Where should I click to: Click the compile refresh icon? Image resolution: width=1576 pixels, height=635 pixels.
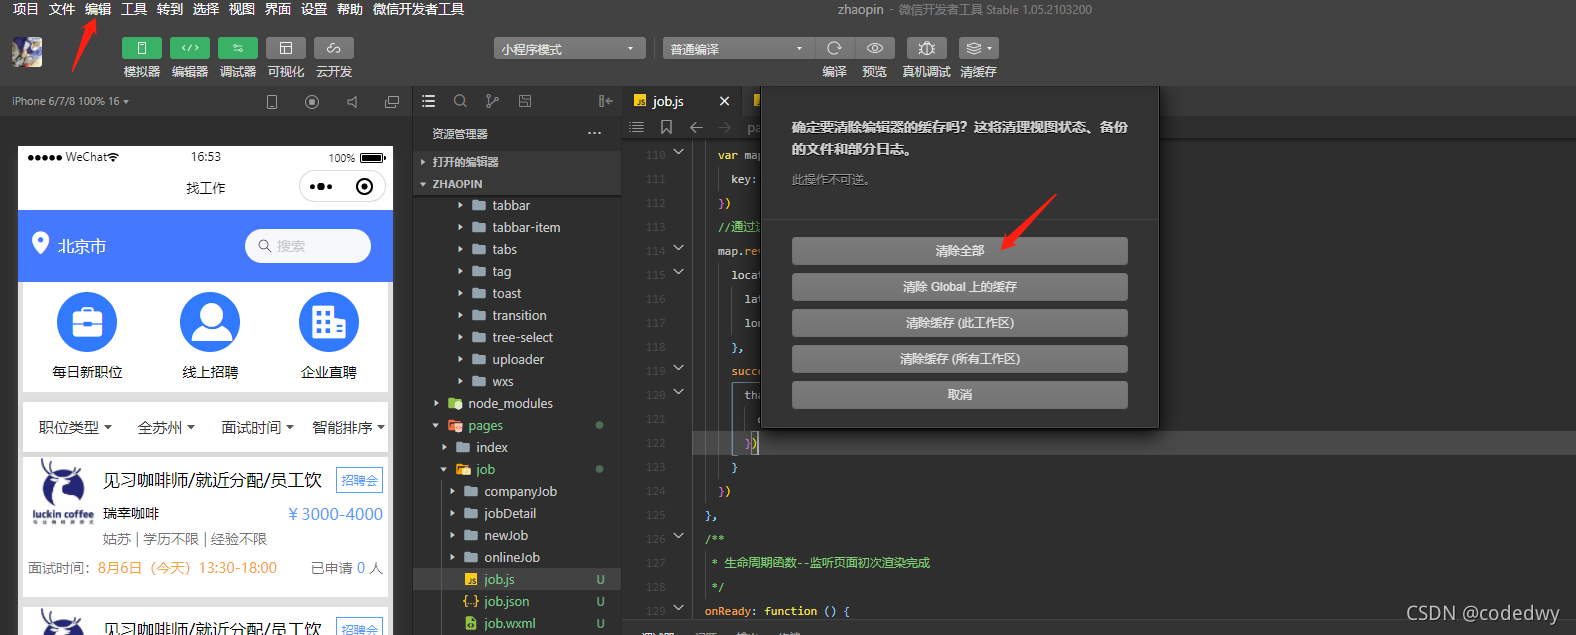click(x=834, y=48)
